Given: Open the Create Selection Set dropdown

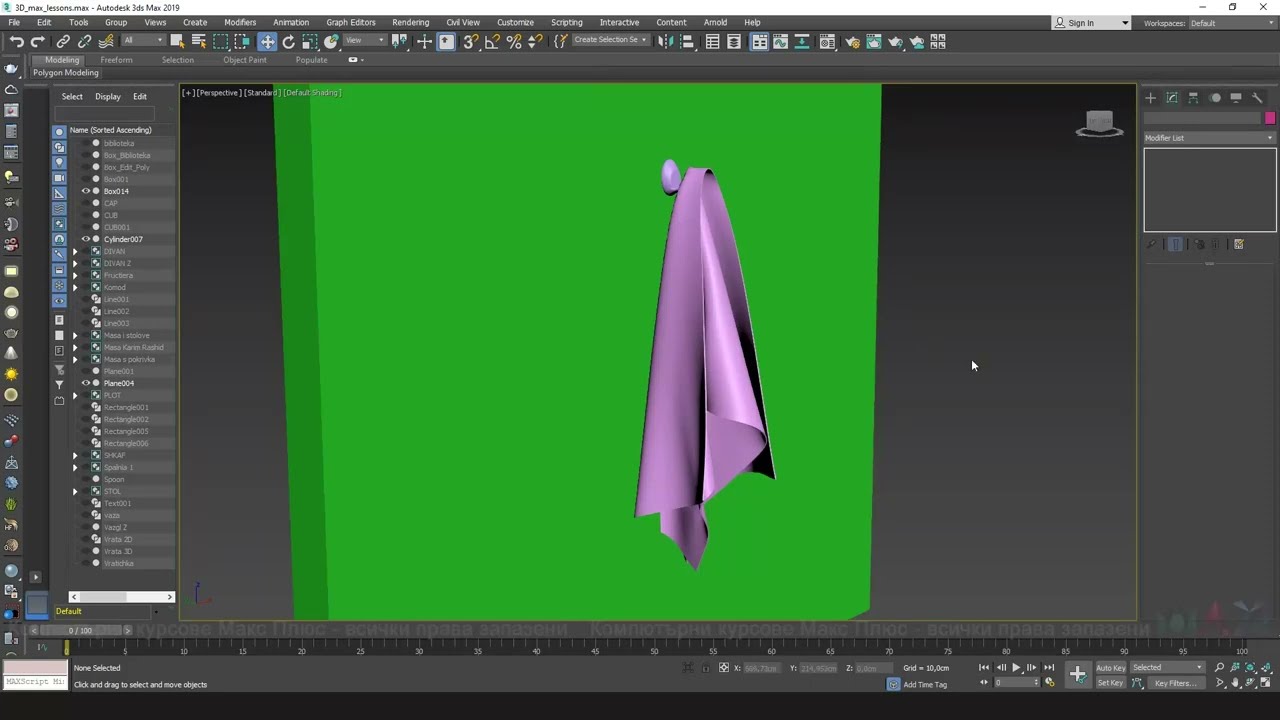Looking at the screenshot, I should pyautogui.click(x=610, y=40).
